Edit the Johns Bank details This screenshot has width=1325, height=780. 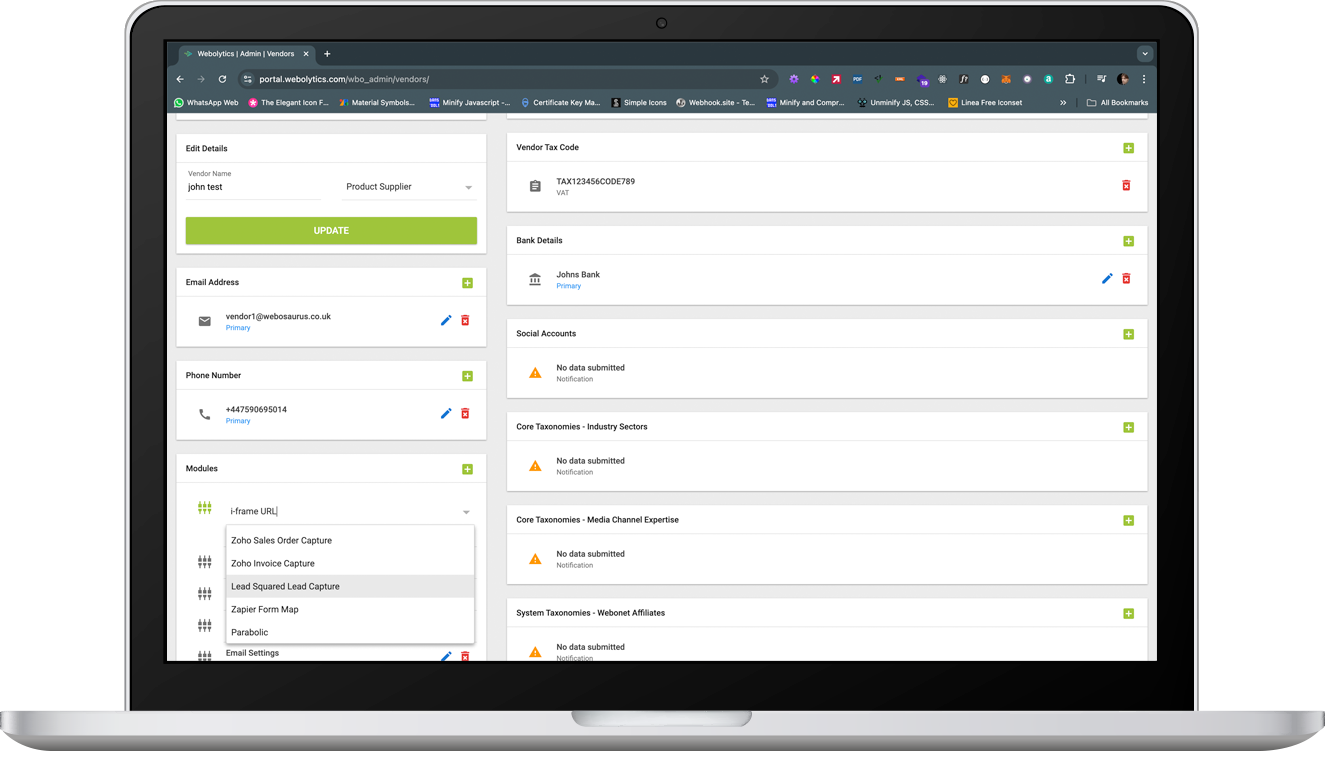click(1107, 278)
